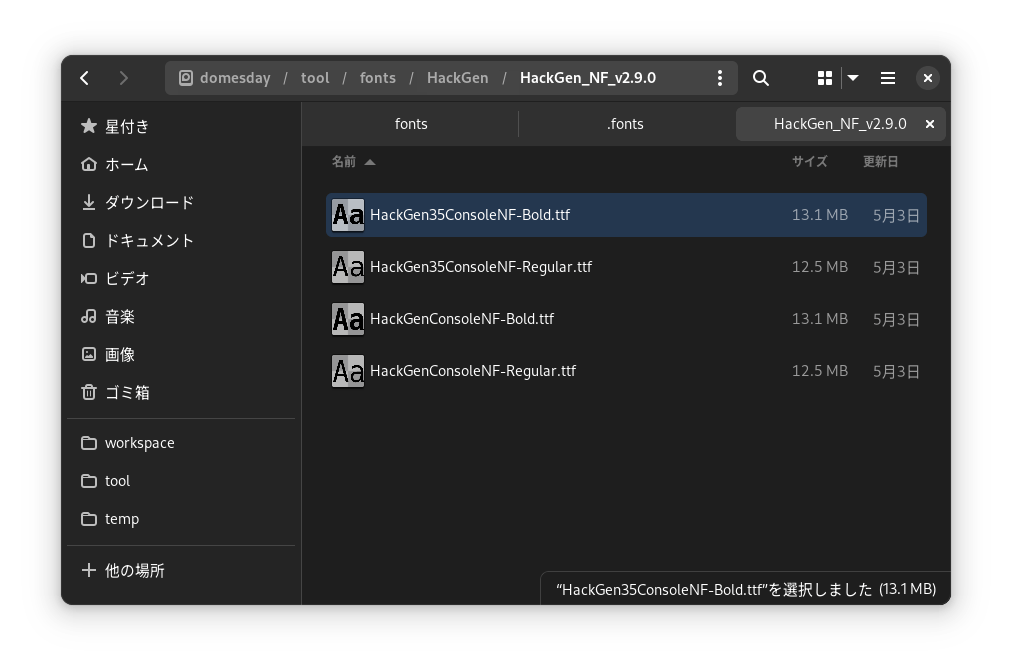The width and height of the screenshot is (1012, 672).
Task: Open the hamburger main menu
Action: pos(888,78)
